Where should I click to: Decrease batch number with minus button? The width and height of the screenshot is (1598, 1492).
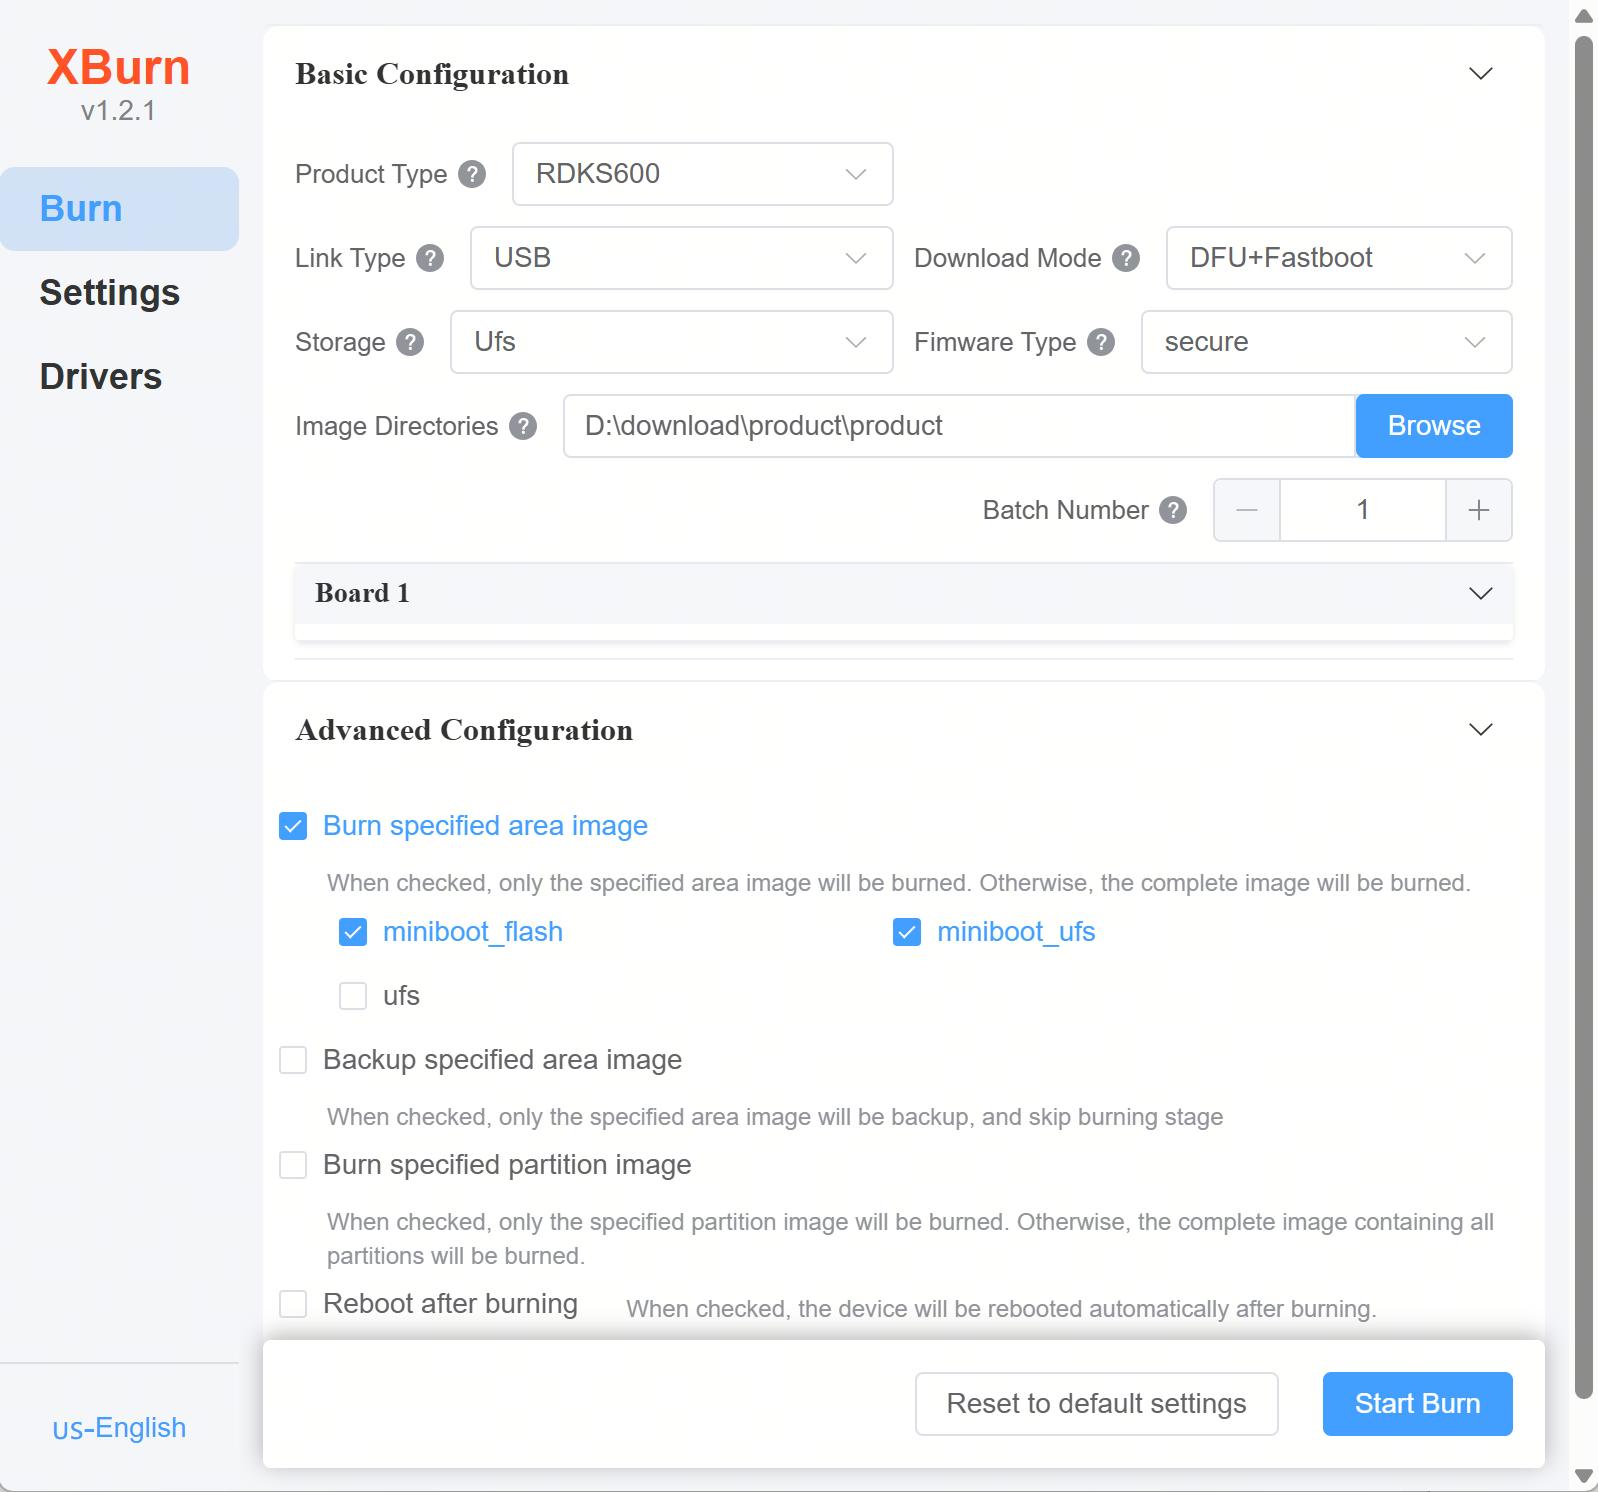[x=1247, y=510]
